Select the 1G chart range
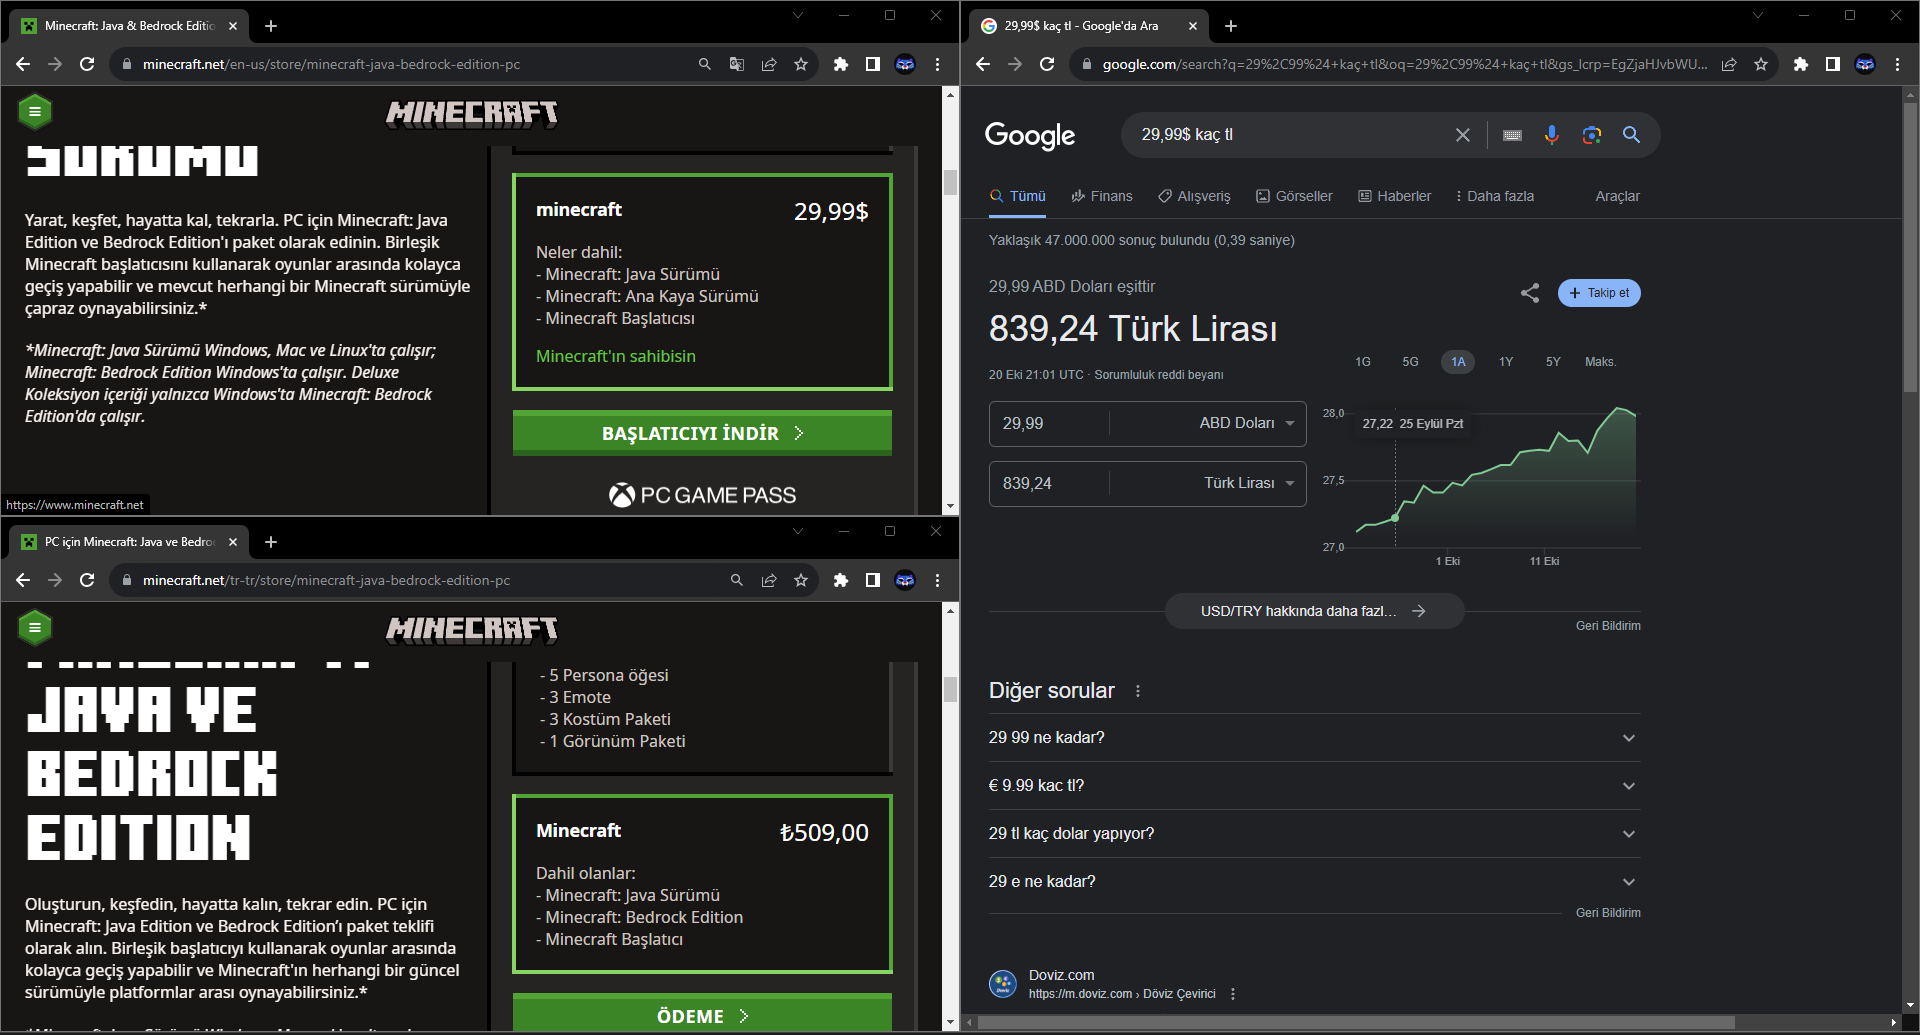1920x1035 pixels. point(1363,362)
